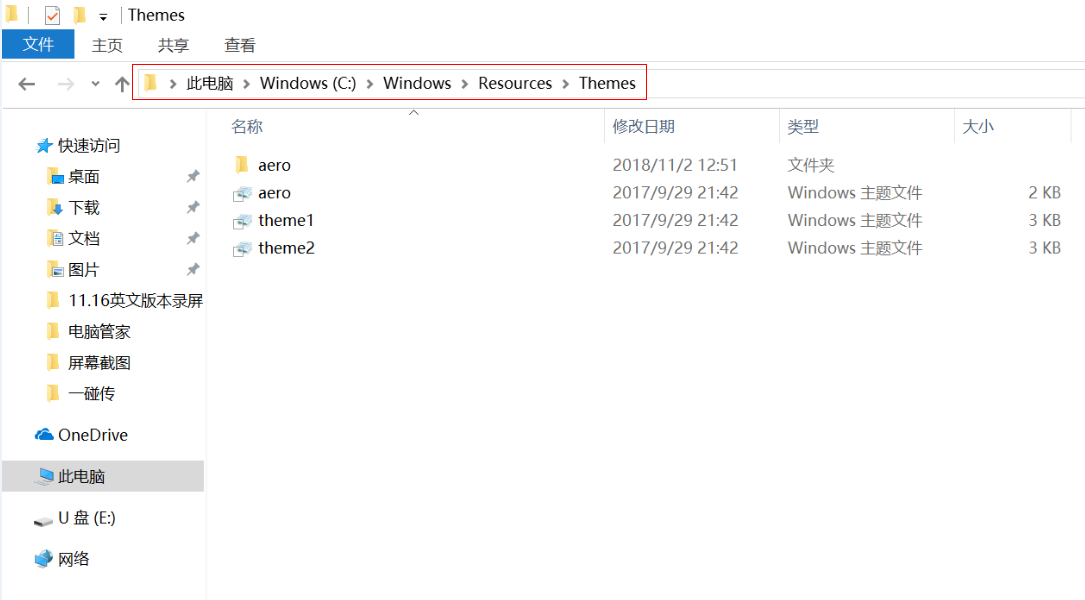Click the Up directory arrow

coord(122,84)
